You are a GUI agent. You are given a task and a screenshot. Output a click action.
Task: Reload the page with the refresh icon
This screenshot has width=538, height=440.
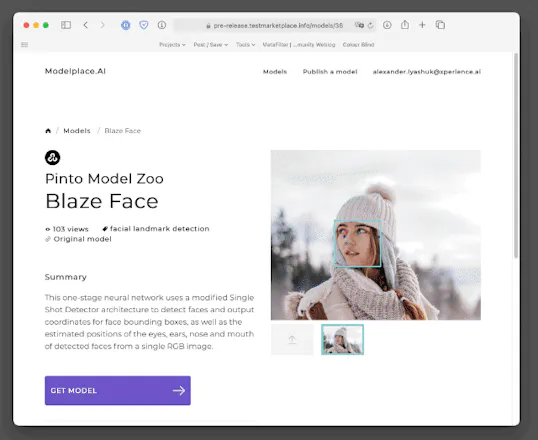[370, 25]
